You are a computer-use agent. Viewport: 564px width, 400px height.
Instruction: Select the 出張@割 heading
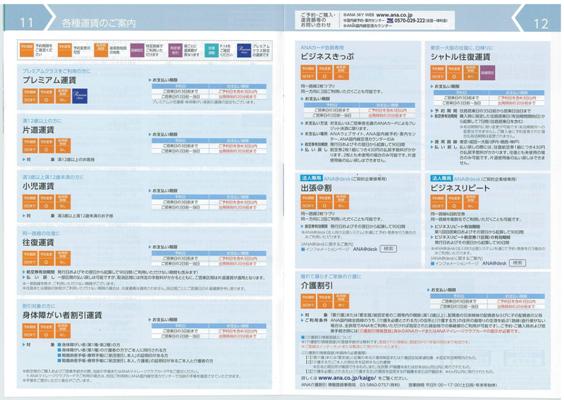316,188
